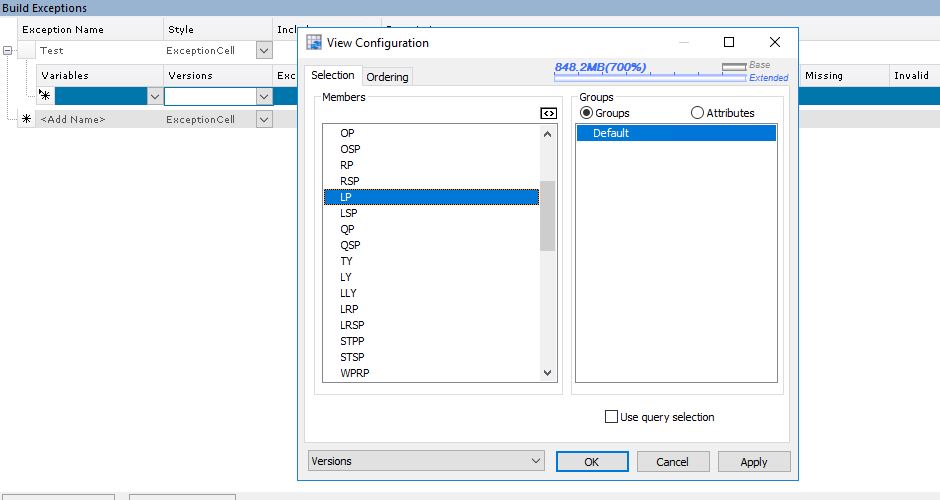940x500 pixels.
Task: Select member OP in list
Action: [347, 133]
